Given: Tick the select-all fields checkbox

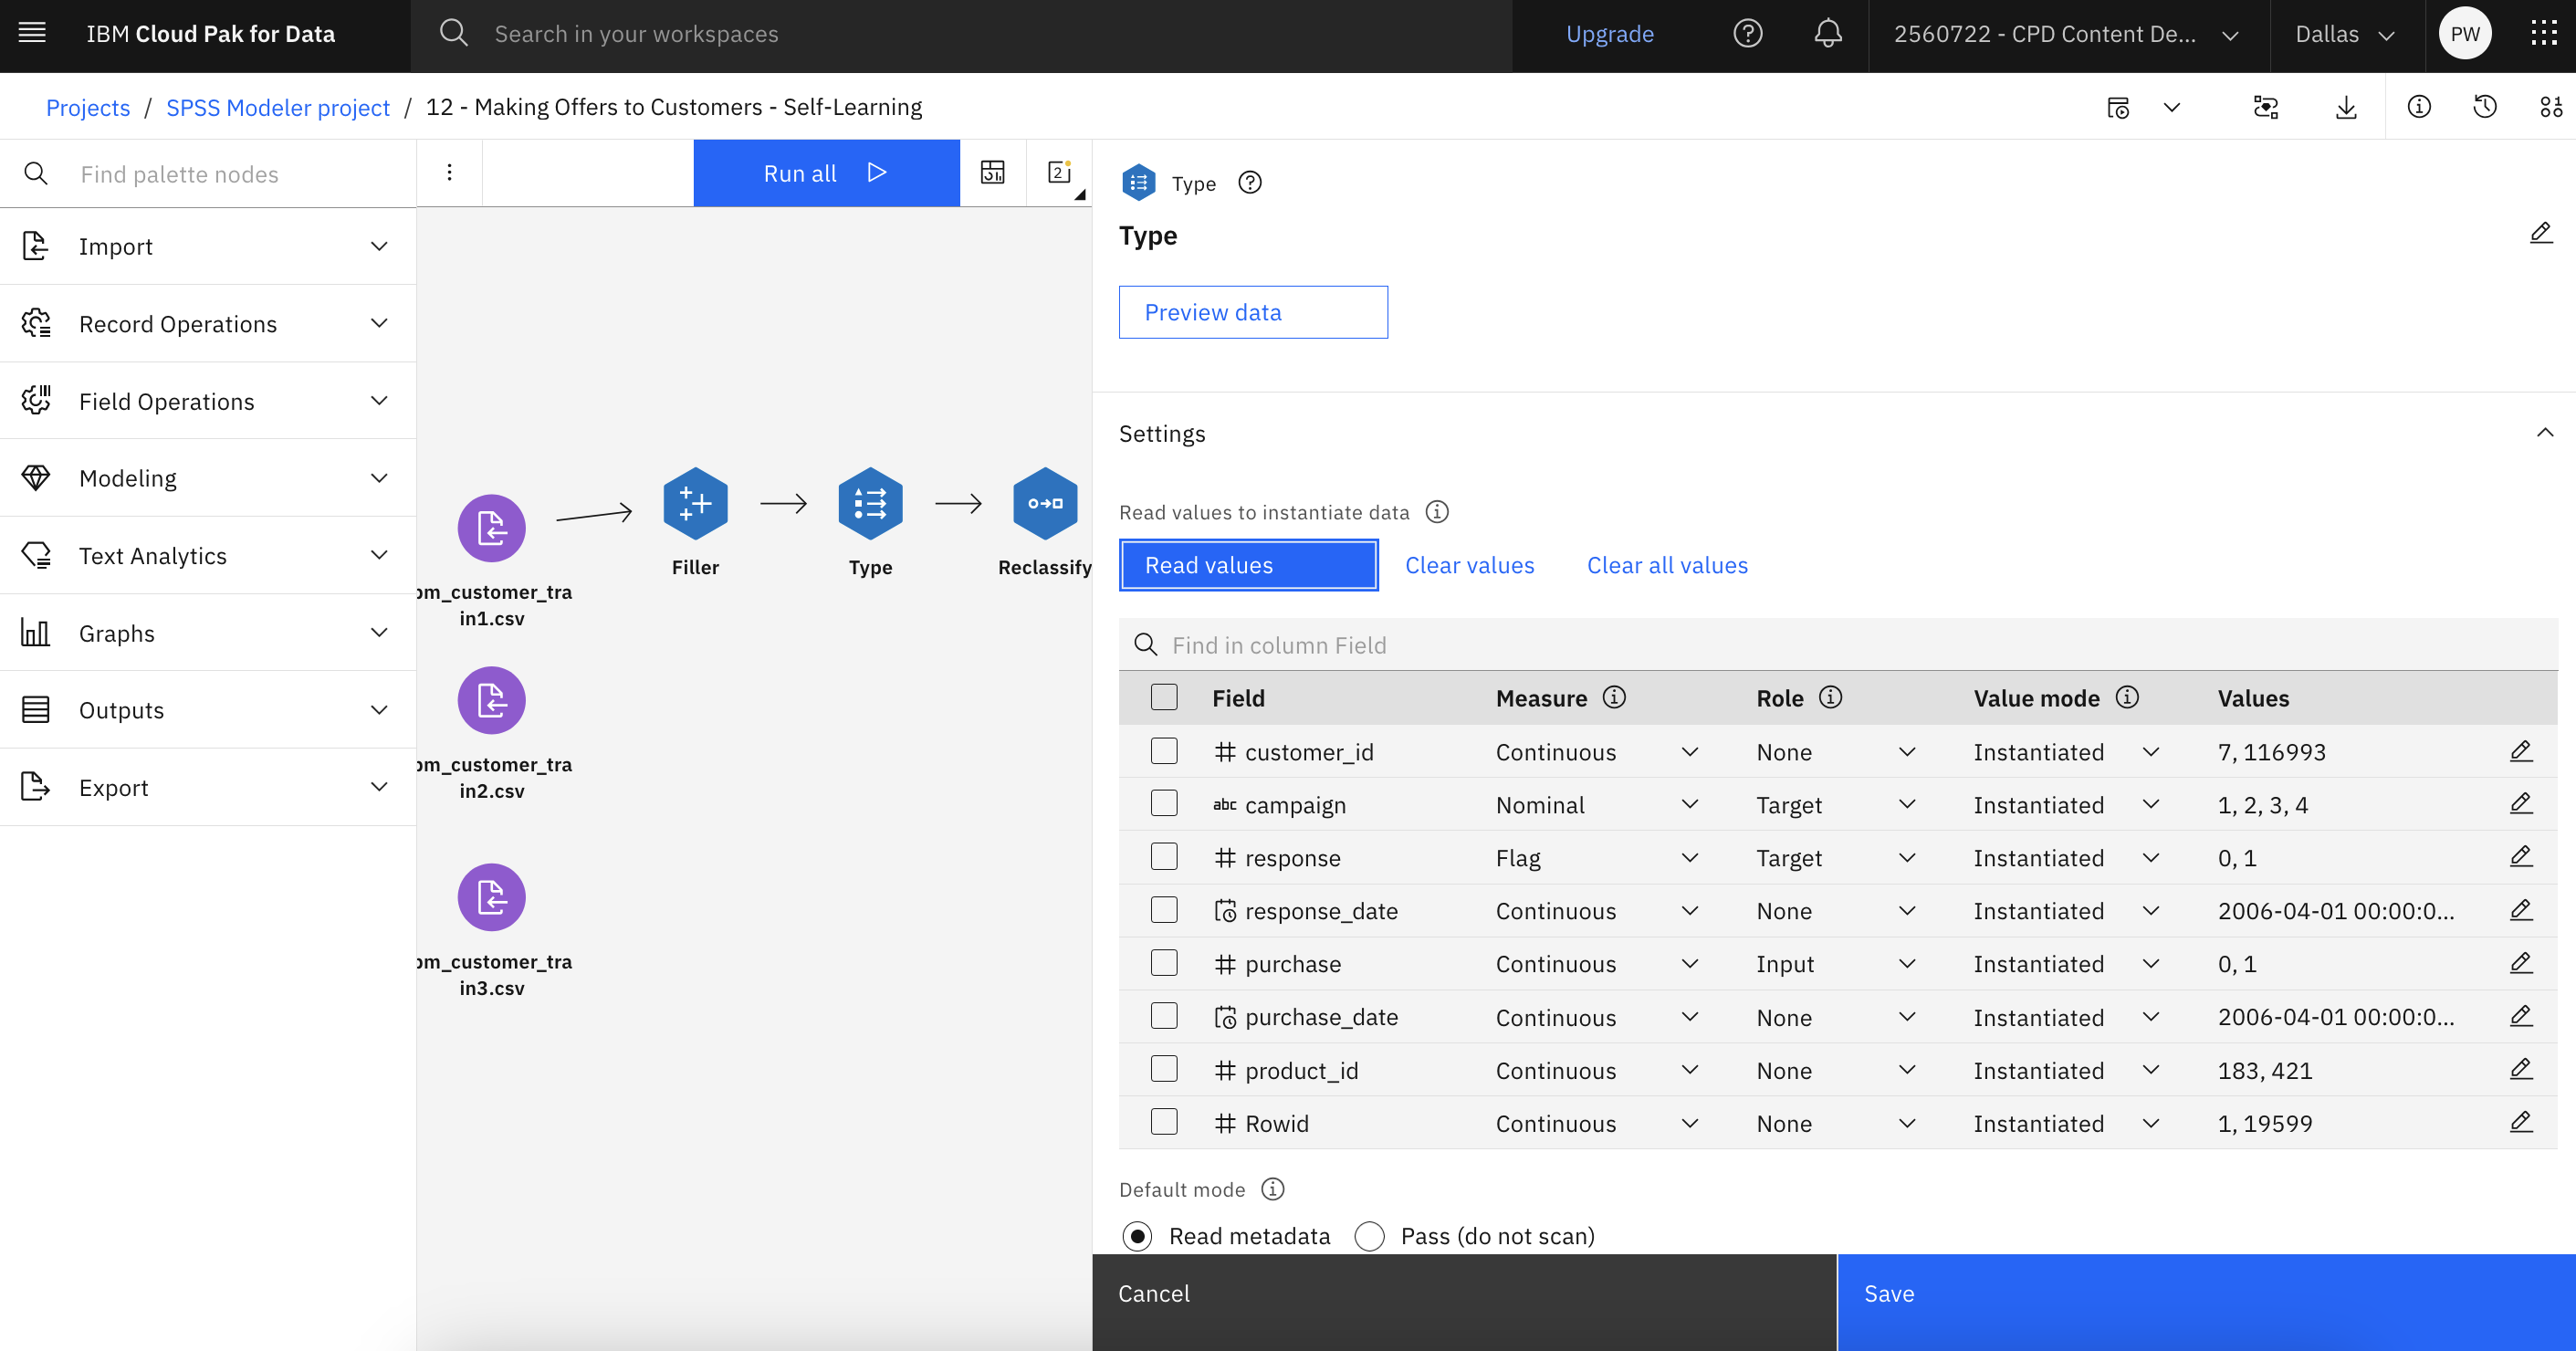Looking at the screenshot, I should click(x=1164, y=697).
